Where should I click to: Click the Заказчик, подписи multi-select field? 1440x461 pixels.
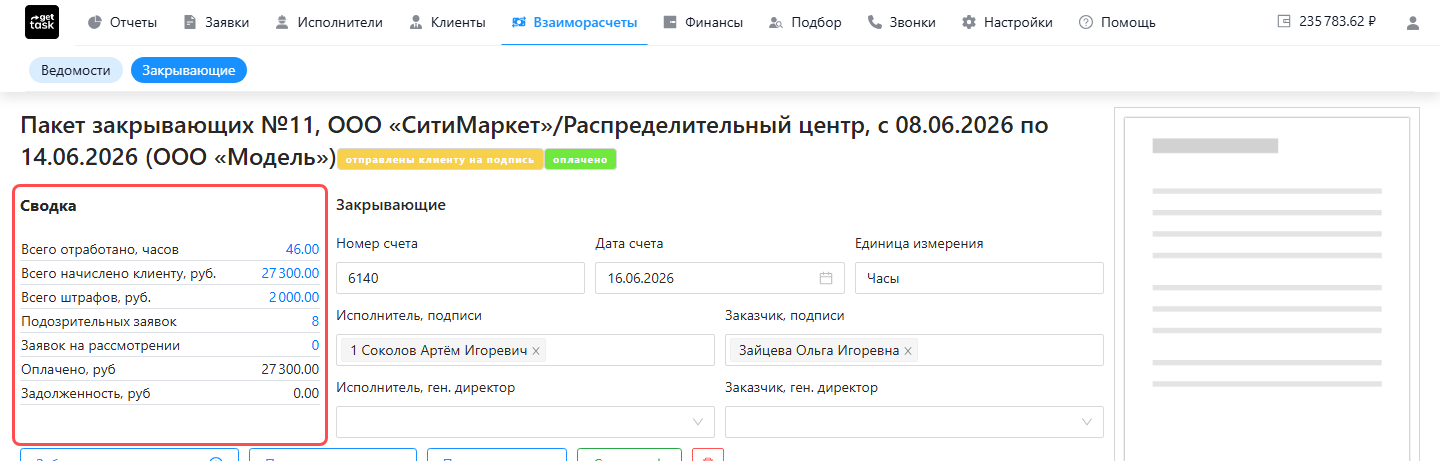pyautogui.click(x=914, y=350)
